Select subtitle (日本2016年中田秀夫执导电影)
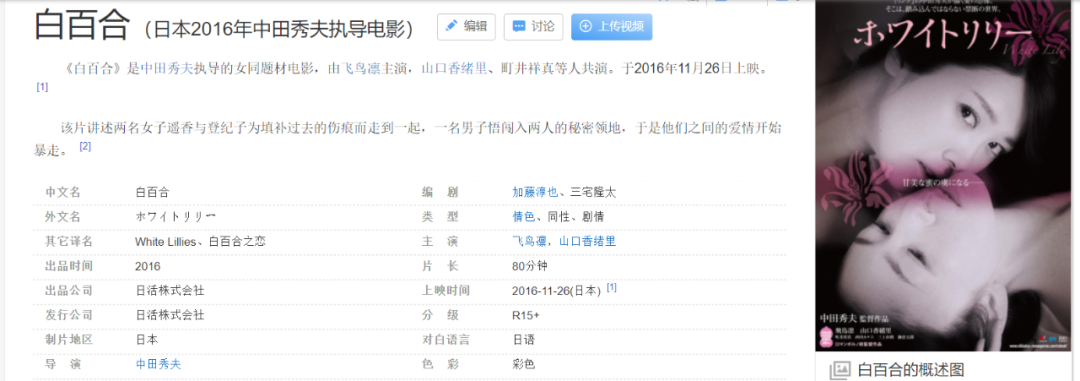This screenshot has height=381, width=1080. [x=279, y=30]
